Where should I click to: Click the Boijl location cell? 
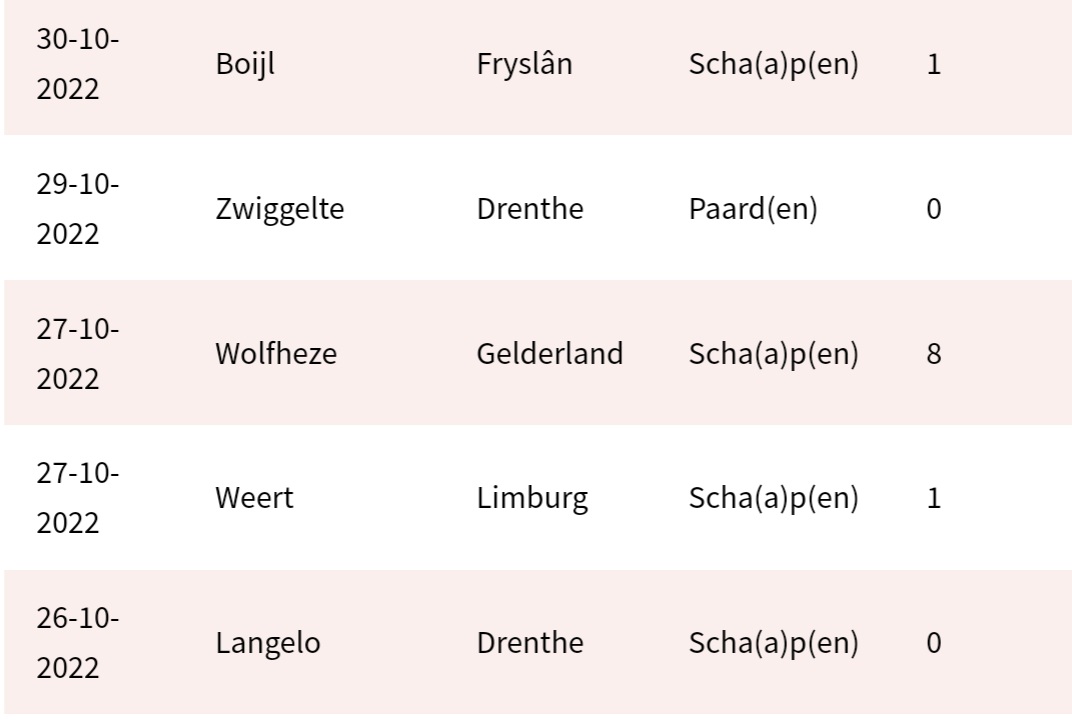pos(245,67)
